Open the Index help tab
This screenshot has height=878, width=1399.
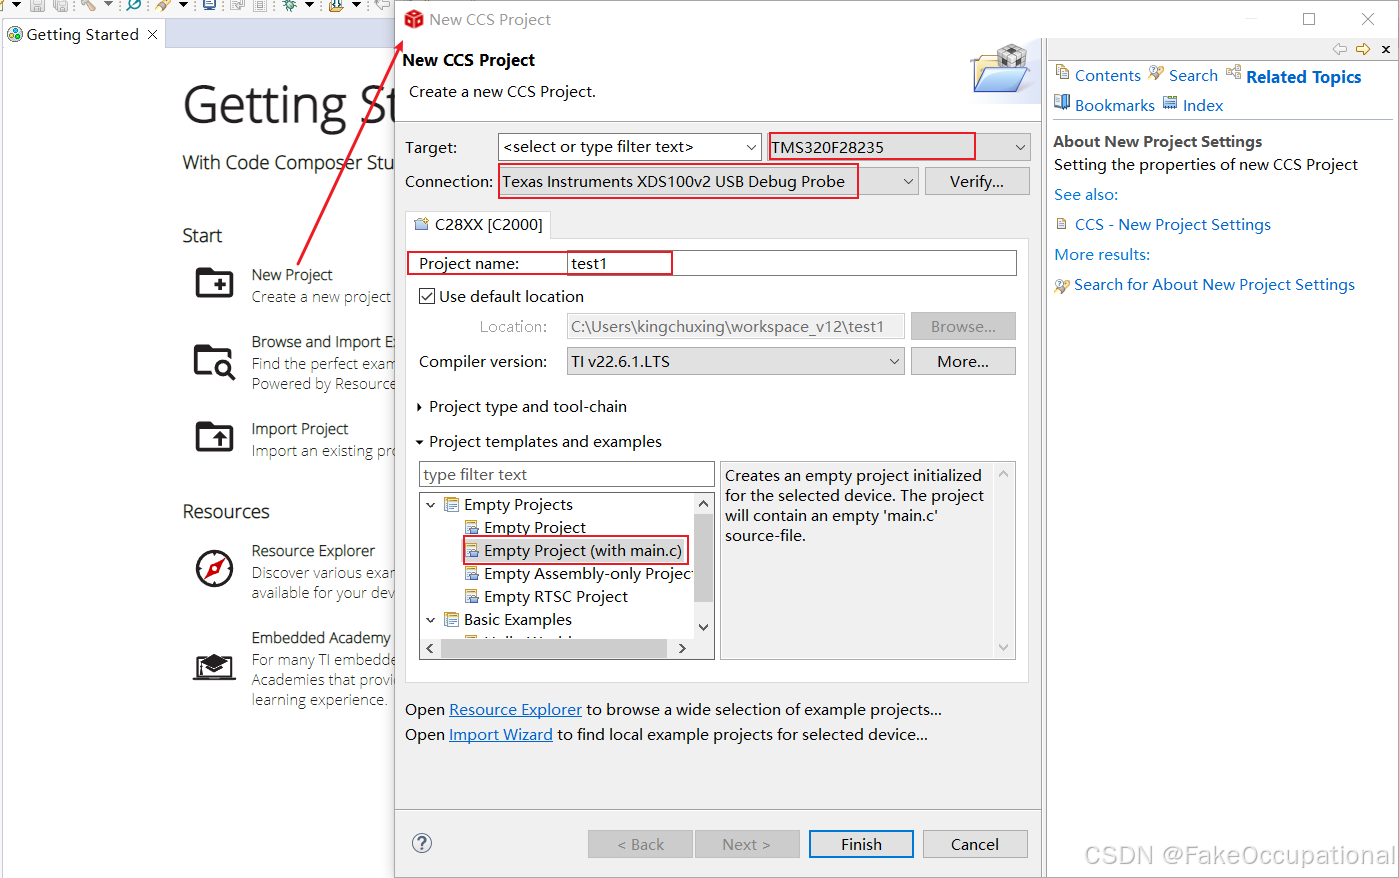point(1203,105)
